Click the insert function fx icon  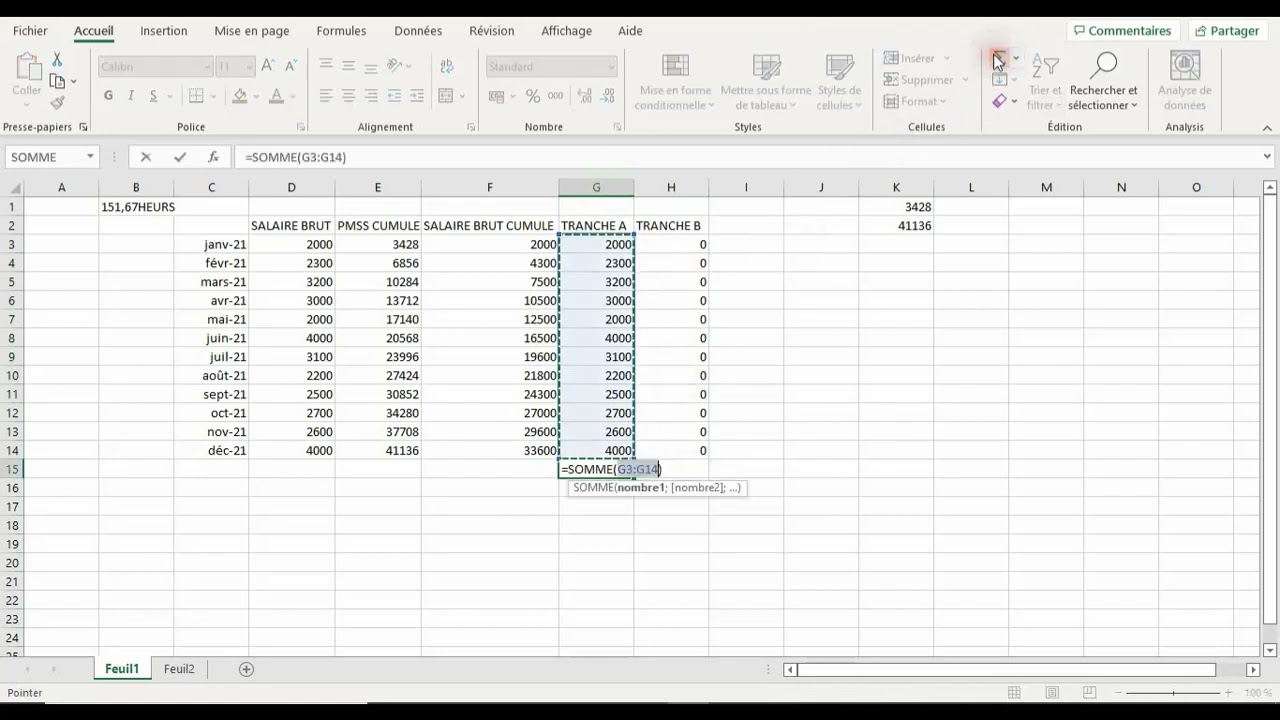tap(213, 157)
